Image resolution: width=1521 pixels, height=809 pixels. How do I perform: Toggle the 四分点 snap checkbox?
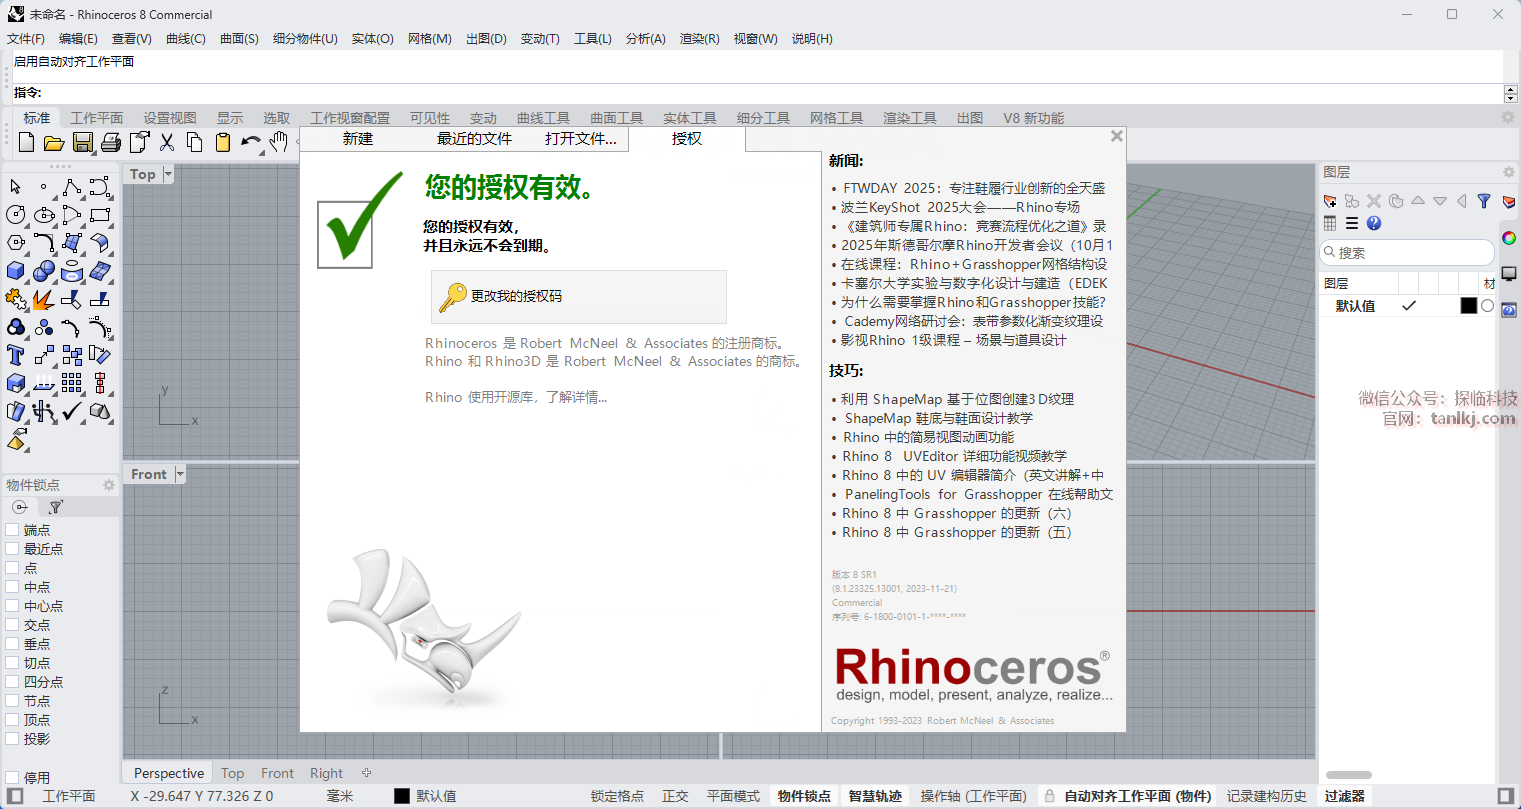click(12, 682)
